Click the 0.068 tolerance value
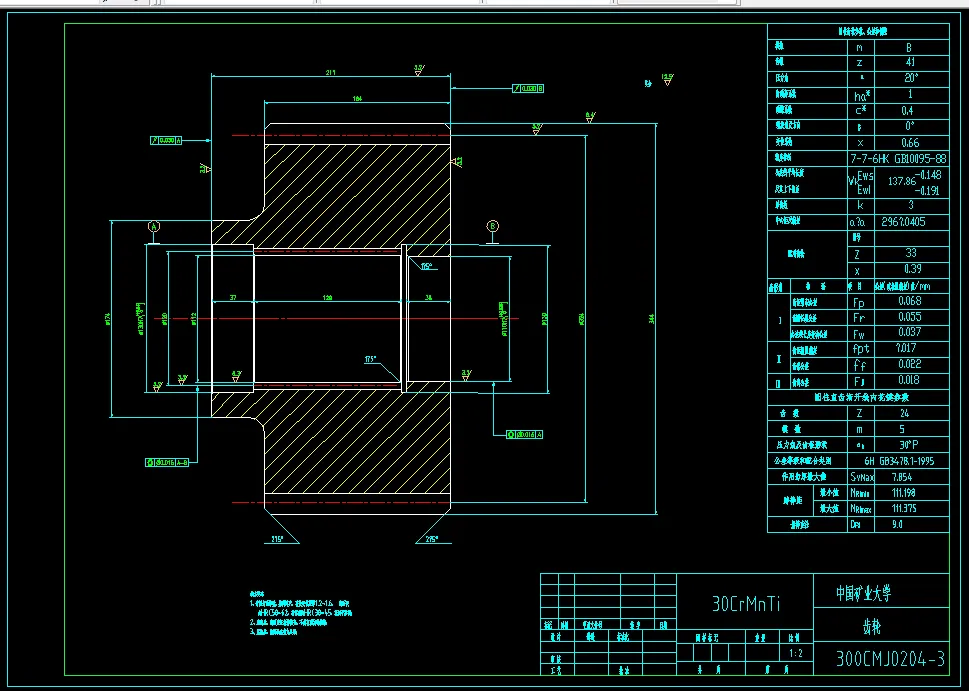Image resolution: width=969 pixels, height=691 pixels. click(910, 301)
